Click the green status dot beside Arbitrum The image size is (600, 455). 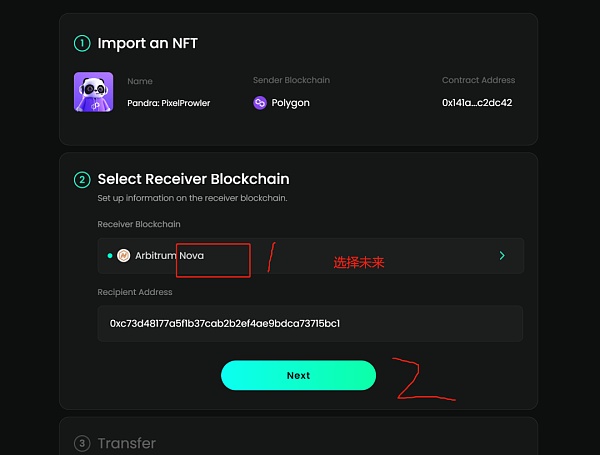[110, 256]
